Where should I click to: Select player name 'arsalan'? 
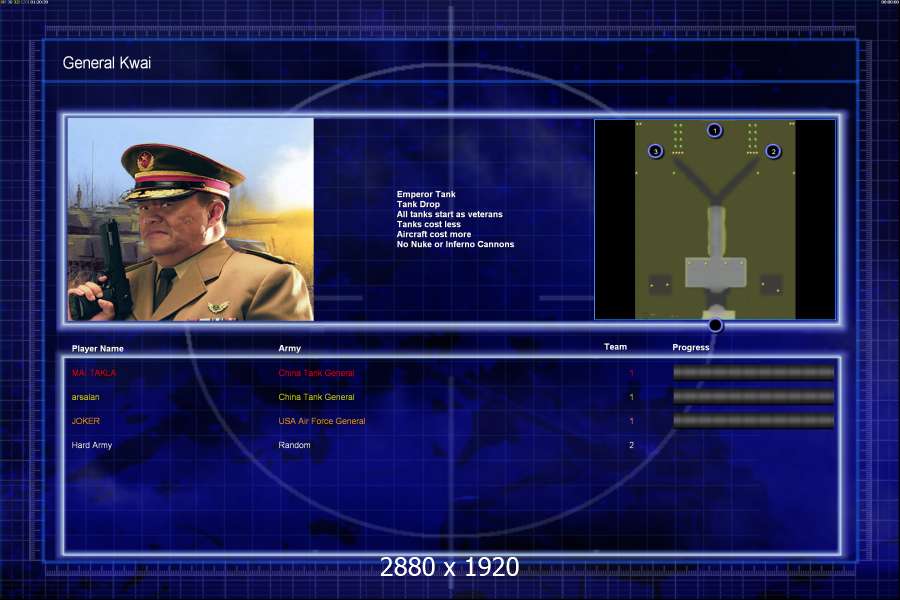point(86,397)
